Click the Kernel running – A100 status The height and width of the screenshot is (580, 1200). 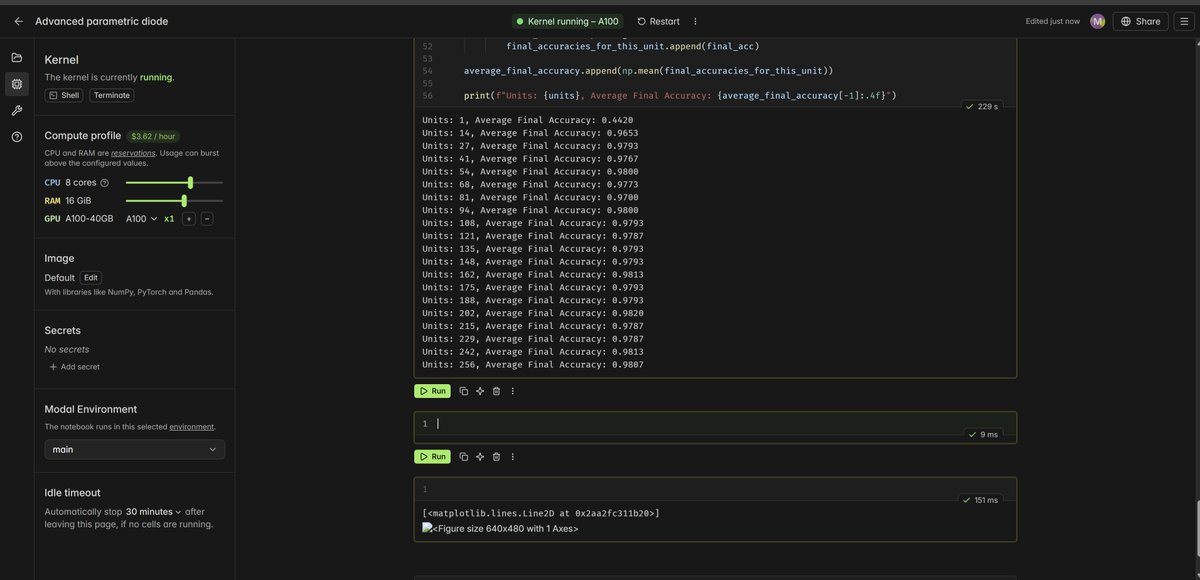(567, 21)
